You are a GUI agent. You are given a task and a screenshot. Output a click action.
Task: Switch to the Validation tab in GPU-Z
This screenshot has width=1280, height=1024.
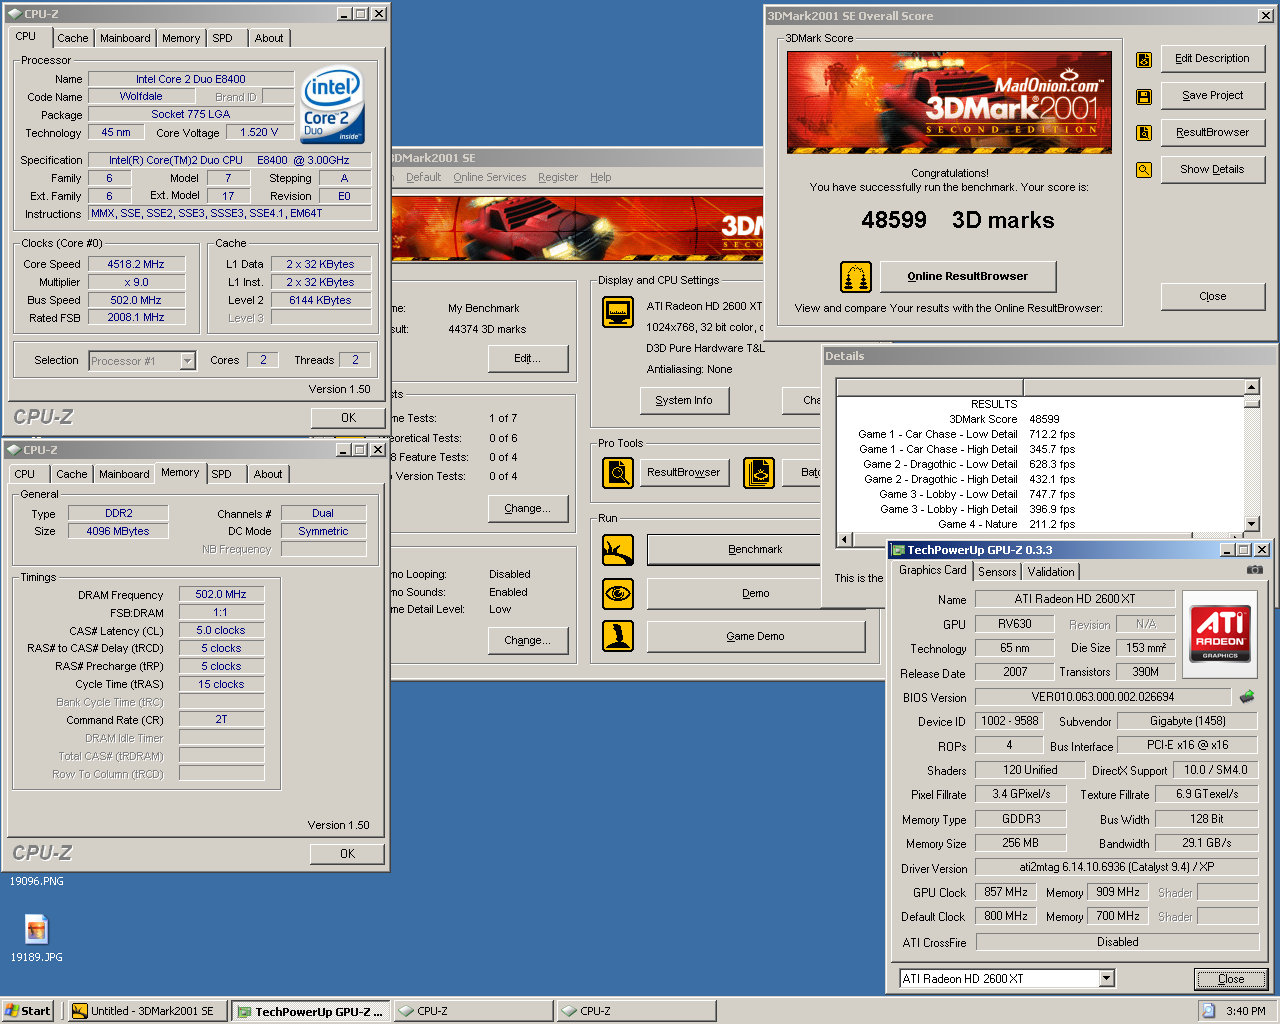(1051, 572)
